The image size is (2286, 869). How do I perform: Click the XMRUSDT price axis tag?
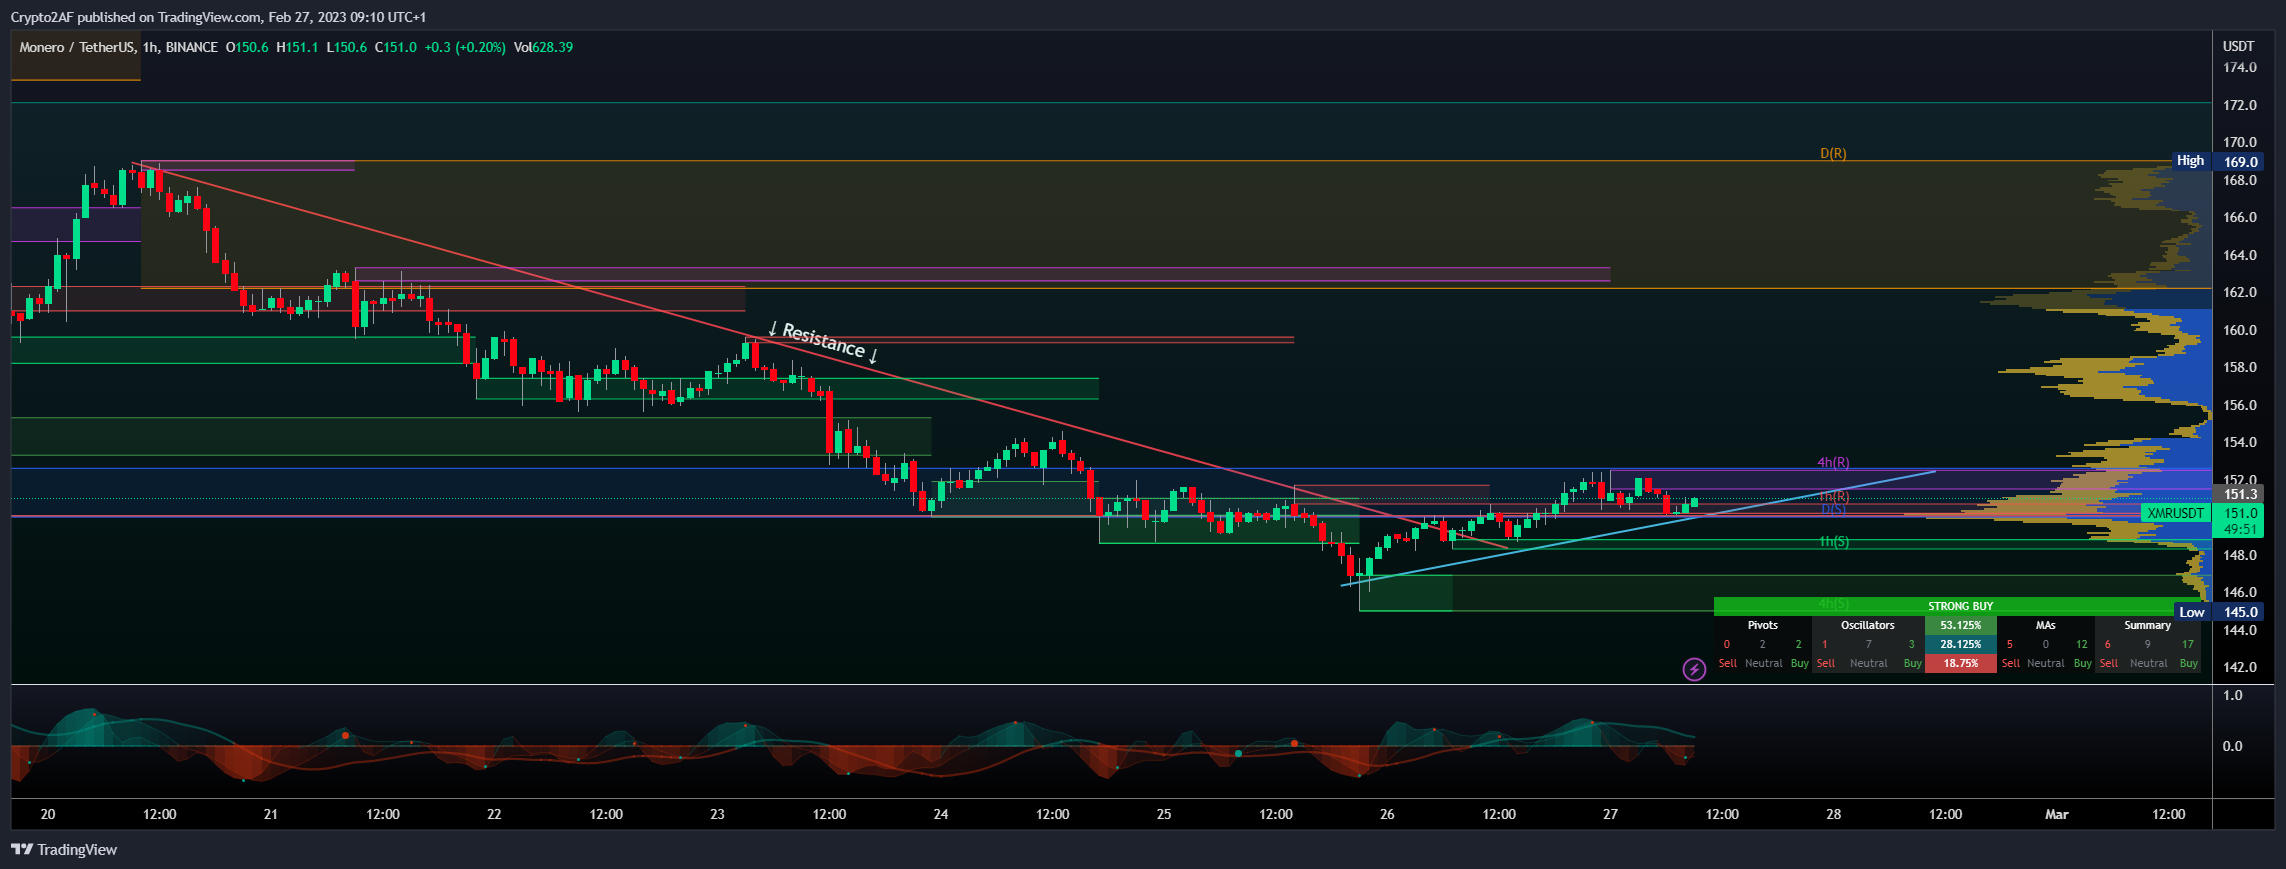pyautogui.click(x=2176, y=513)
